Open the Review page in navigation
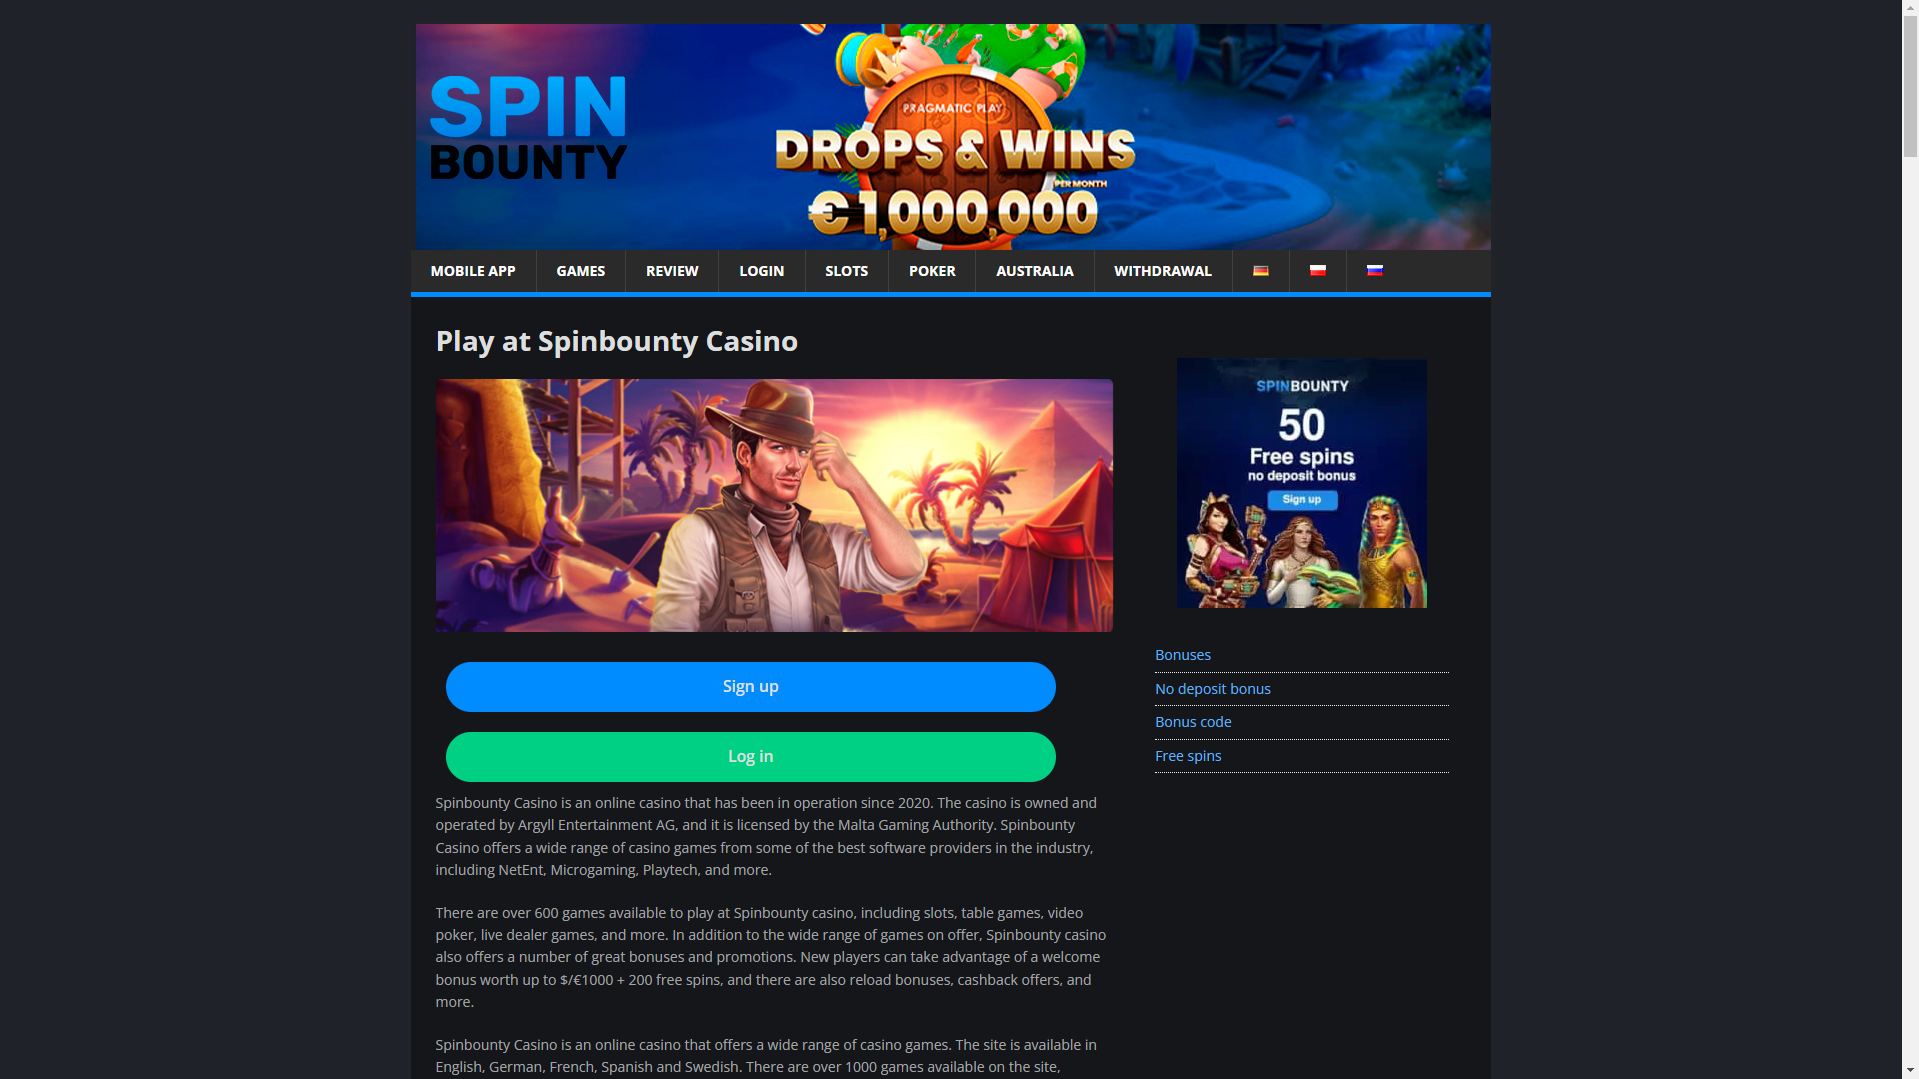 672,271
